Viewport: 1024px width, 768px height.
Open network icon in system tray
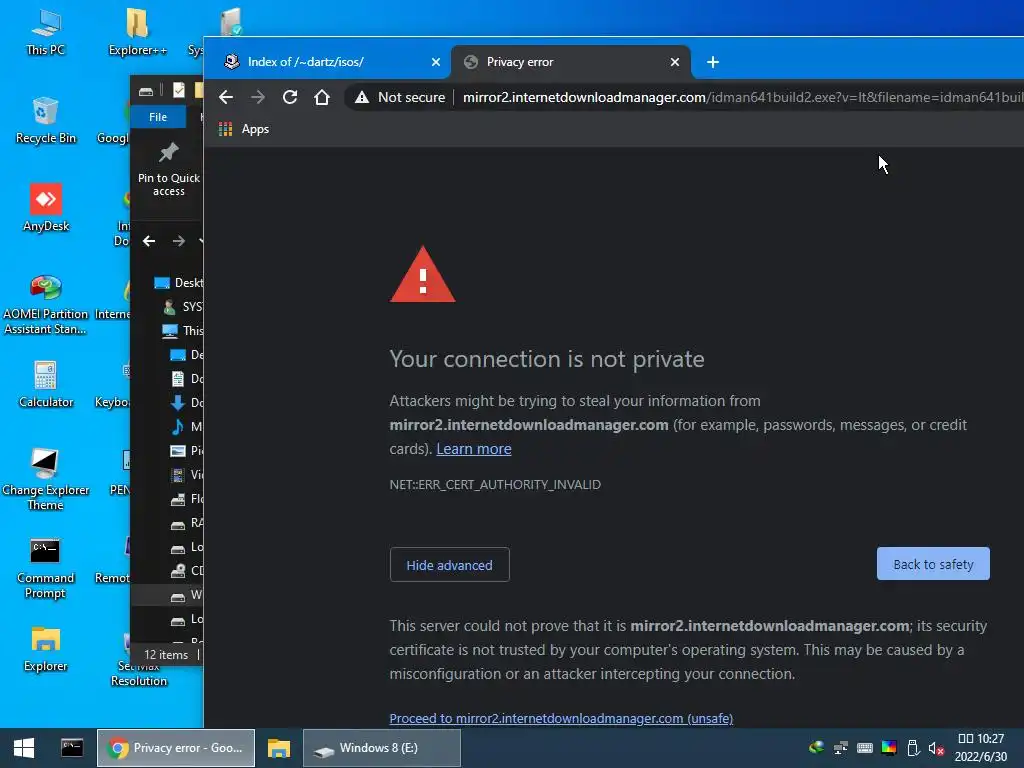pyautogui.click(x=840, y=748)
